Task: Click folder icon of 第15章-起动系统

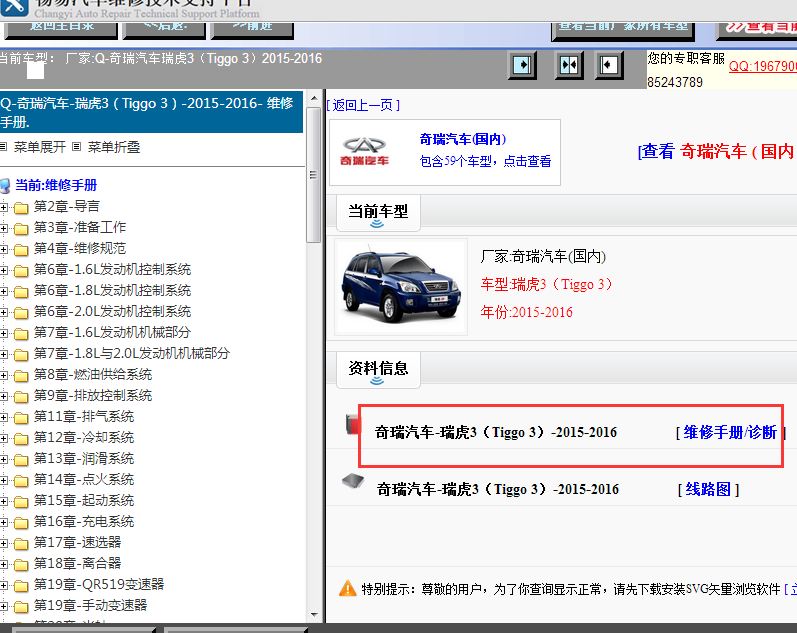Action: (x=21, y=502)
